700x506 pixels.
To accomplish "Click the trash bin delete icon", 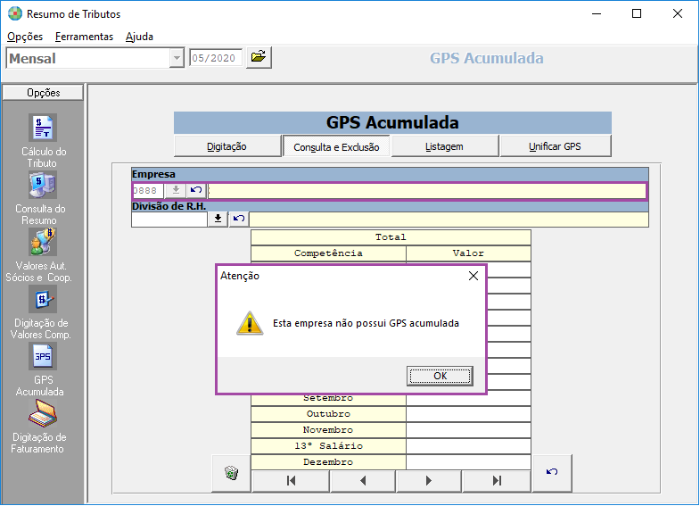I will [x=231, y=473].
